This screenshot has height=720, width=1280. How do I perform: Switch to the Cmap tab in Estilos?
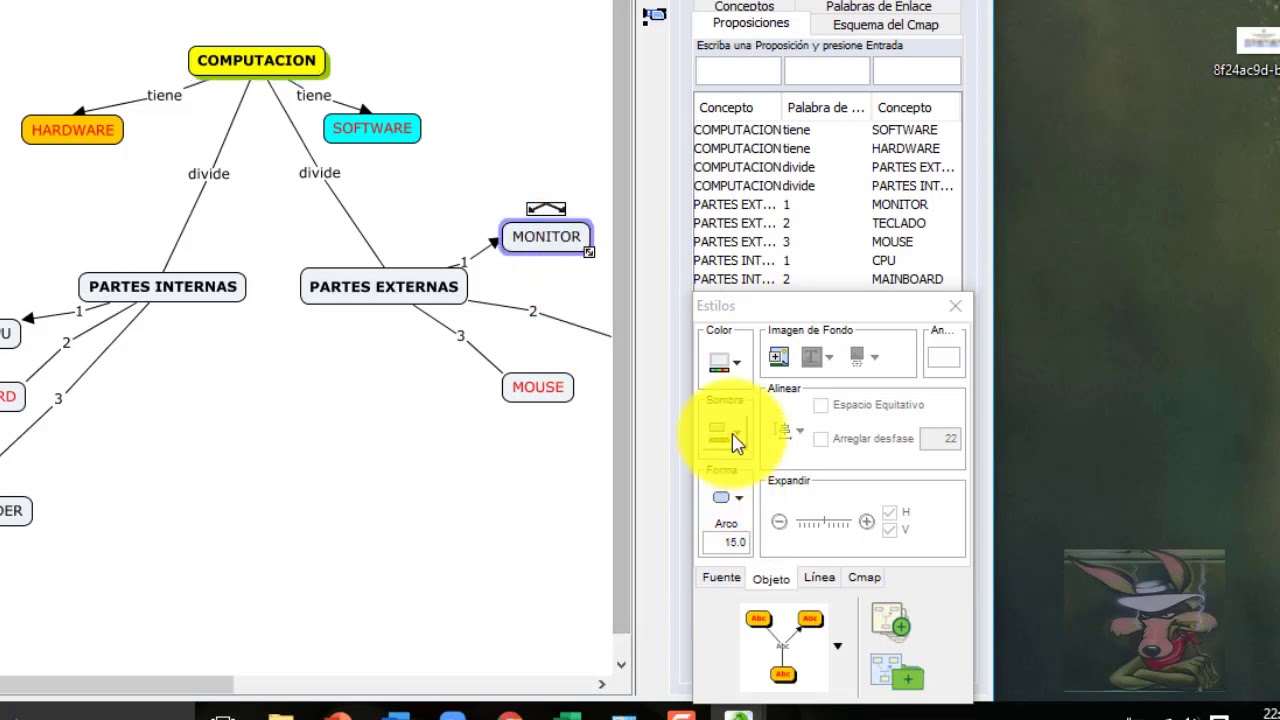(864, 577)
